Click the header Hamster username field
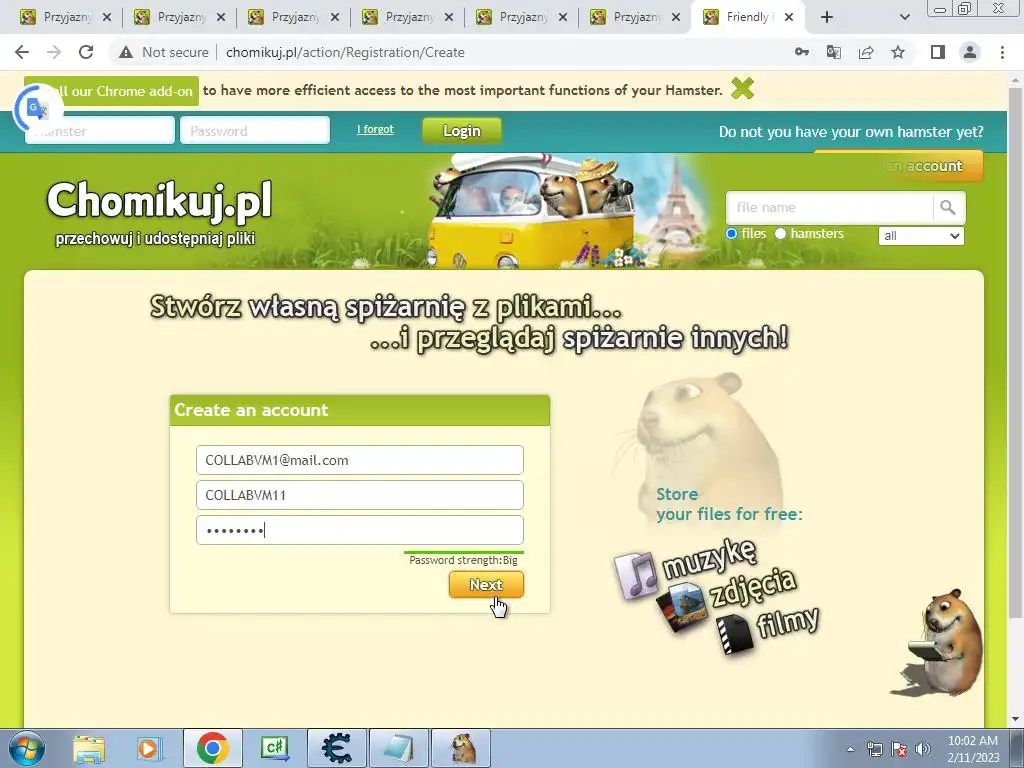1024x768 pixels. pyautogui.click(x=100, y=131)
